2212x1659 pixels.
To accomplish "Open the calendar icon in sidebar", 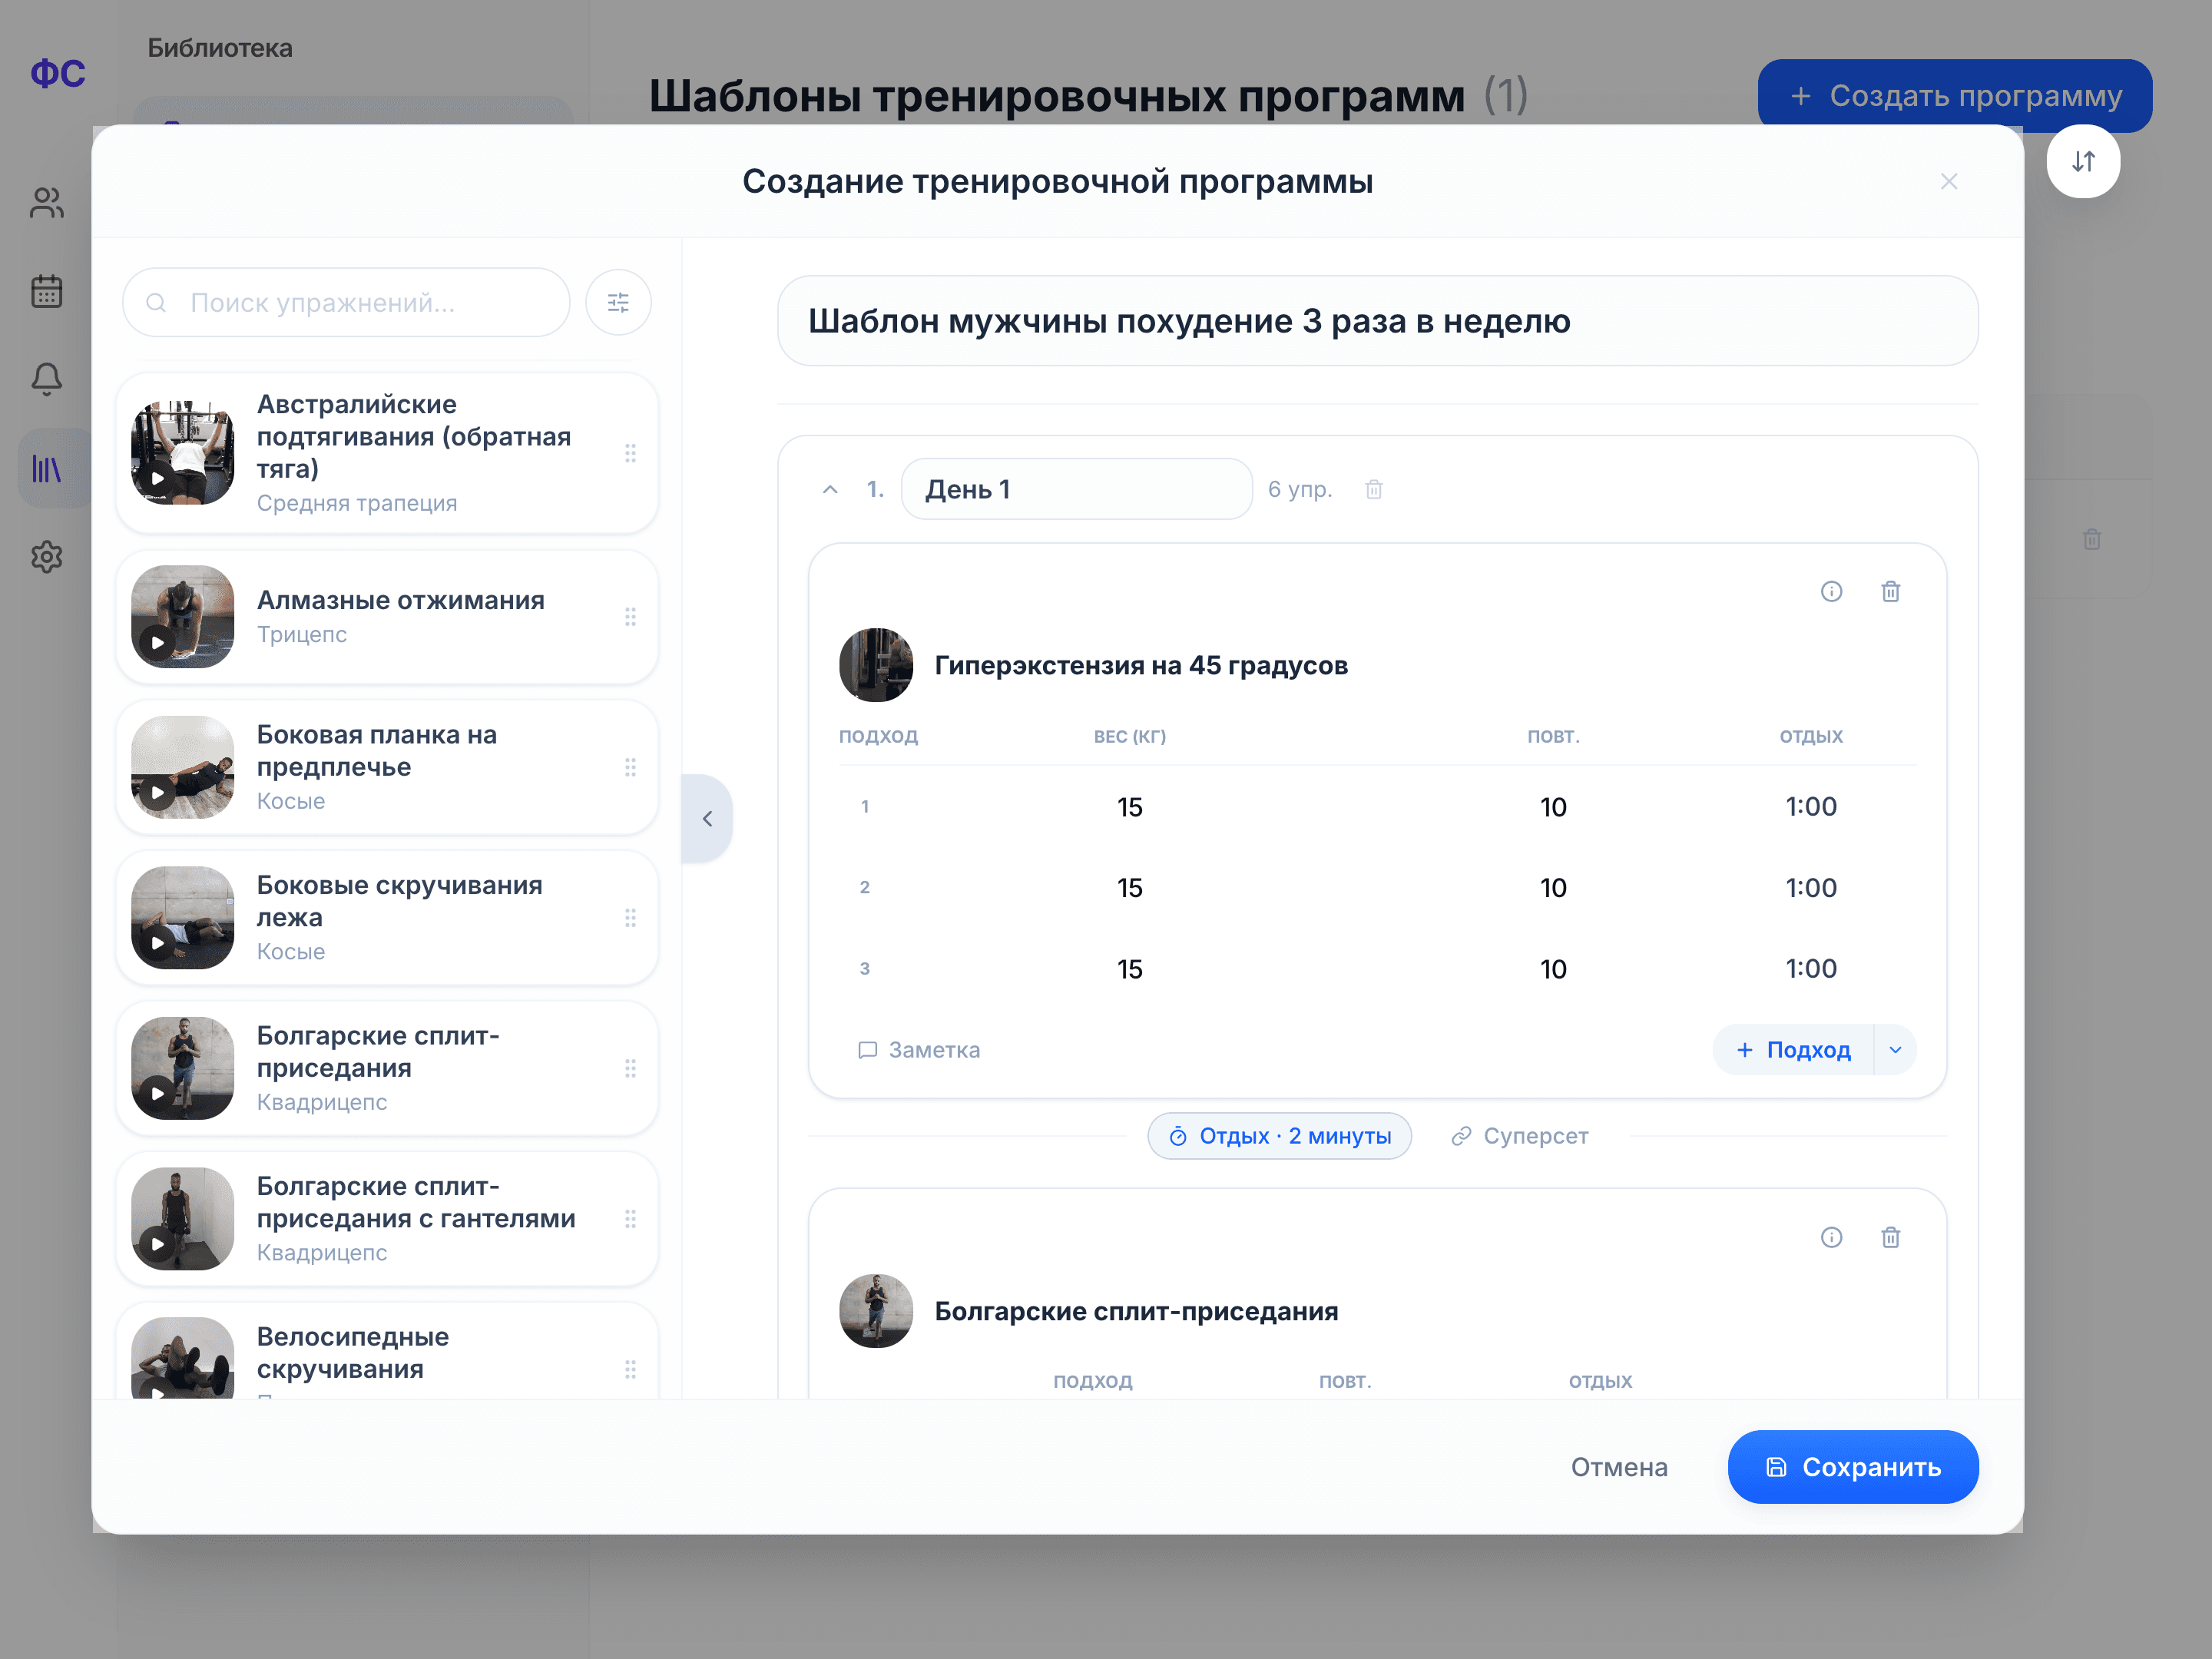I will pyautogui.click(x=47, y=291).
